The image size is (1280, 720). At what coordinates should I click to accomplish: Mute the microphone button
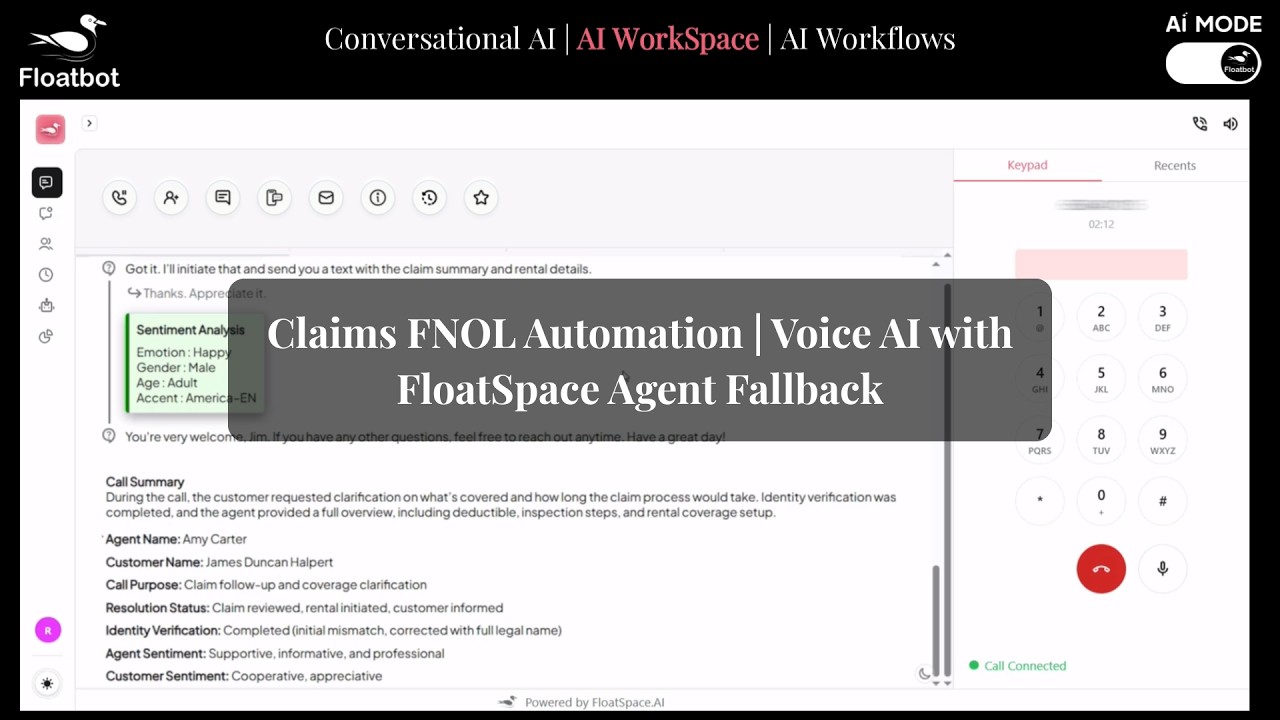point(1162,569)
